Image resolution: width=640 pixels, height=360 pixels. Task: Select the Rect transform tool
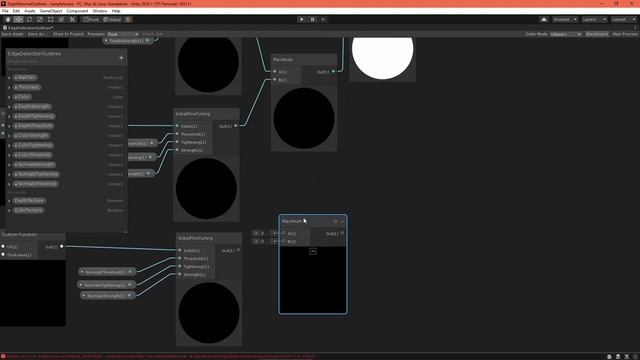(x=51, y=20)
